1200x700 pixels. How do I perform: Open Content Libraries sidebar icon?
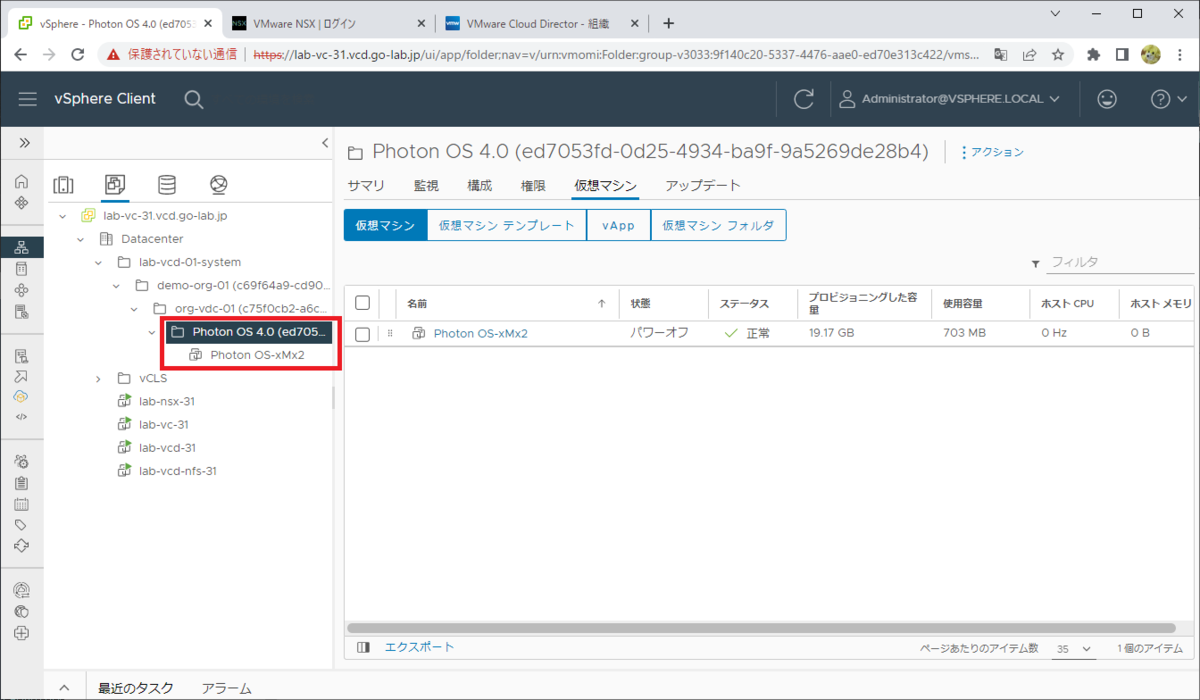22,268
